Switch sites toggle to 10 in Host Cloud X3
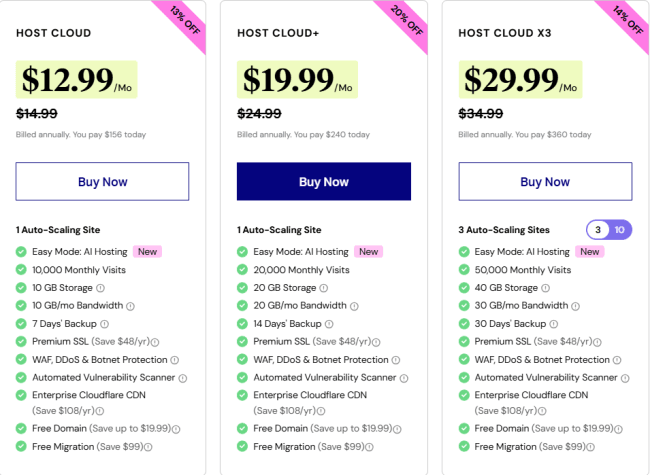Screen dimensions: 650x475 [x=620, y=230]
